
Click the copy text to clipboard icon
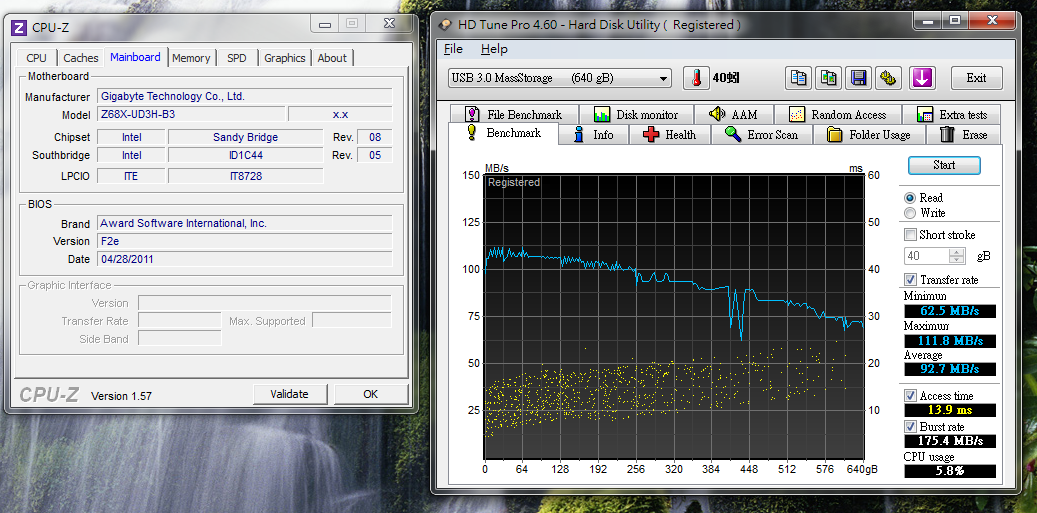point(799,78)
